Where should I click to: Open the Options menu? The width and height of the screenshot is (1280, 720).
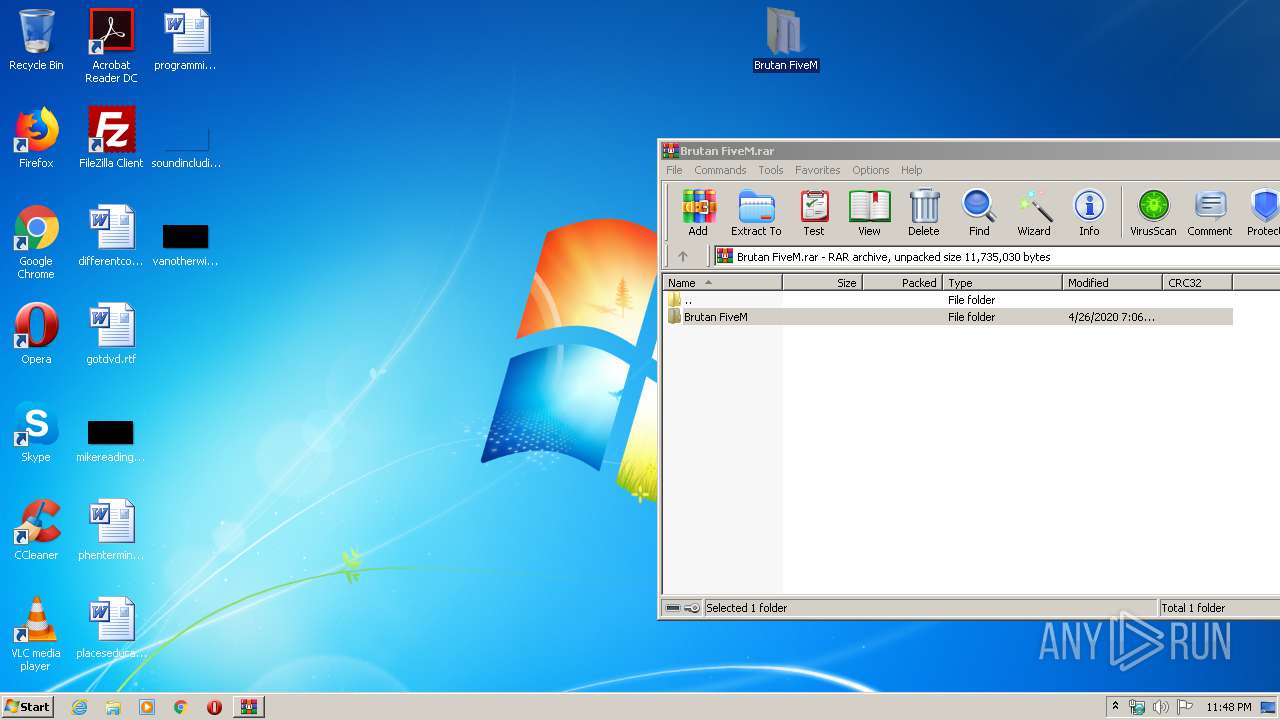(871, 170)
